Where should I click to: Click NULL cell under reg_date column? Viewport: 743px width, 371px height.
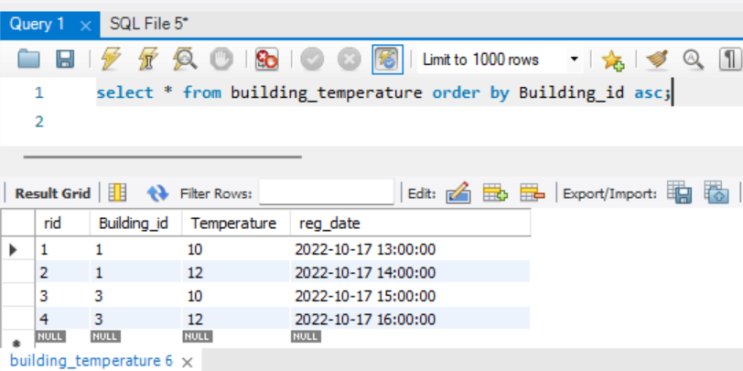pyautogui.click(x=306, y=336)
